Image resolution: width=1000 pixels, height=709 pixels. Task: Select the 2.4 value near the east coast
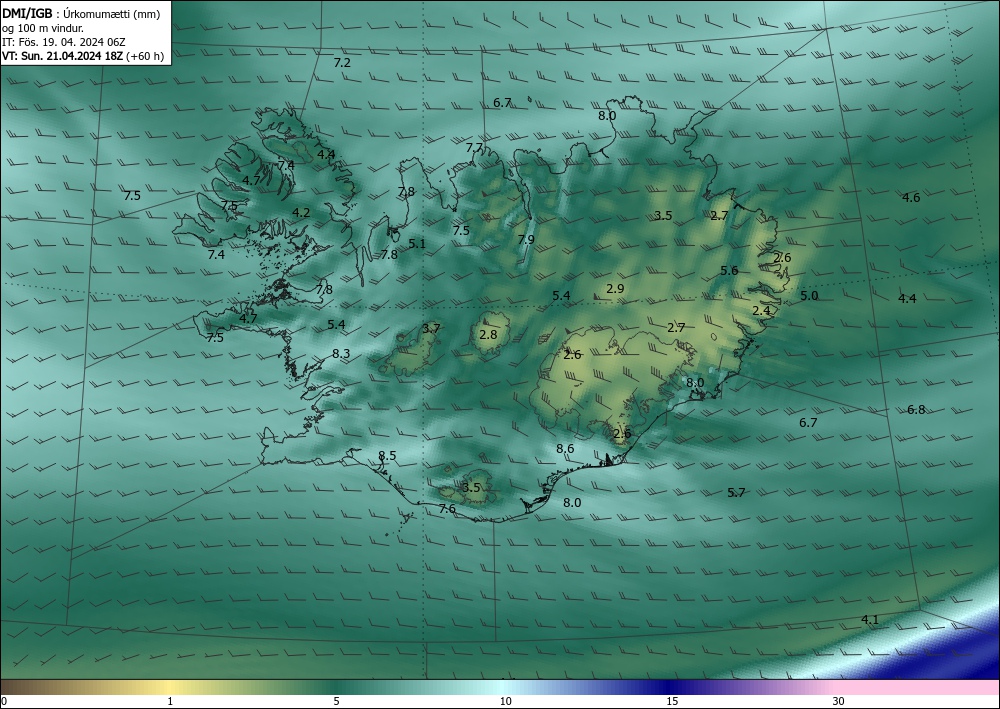coord(761,311)
